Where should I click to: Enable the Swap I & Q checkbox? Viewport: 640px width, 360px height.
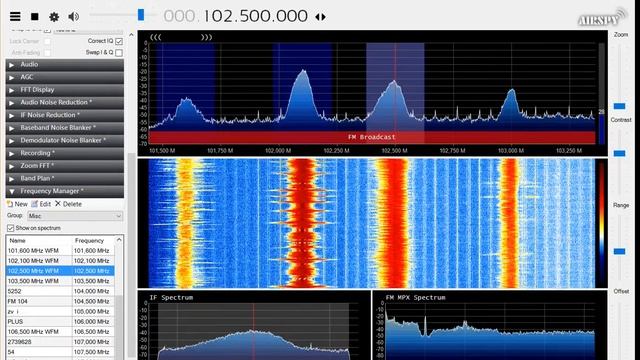[x=119, y=53]
